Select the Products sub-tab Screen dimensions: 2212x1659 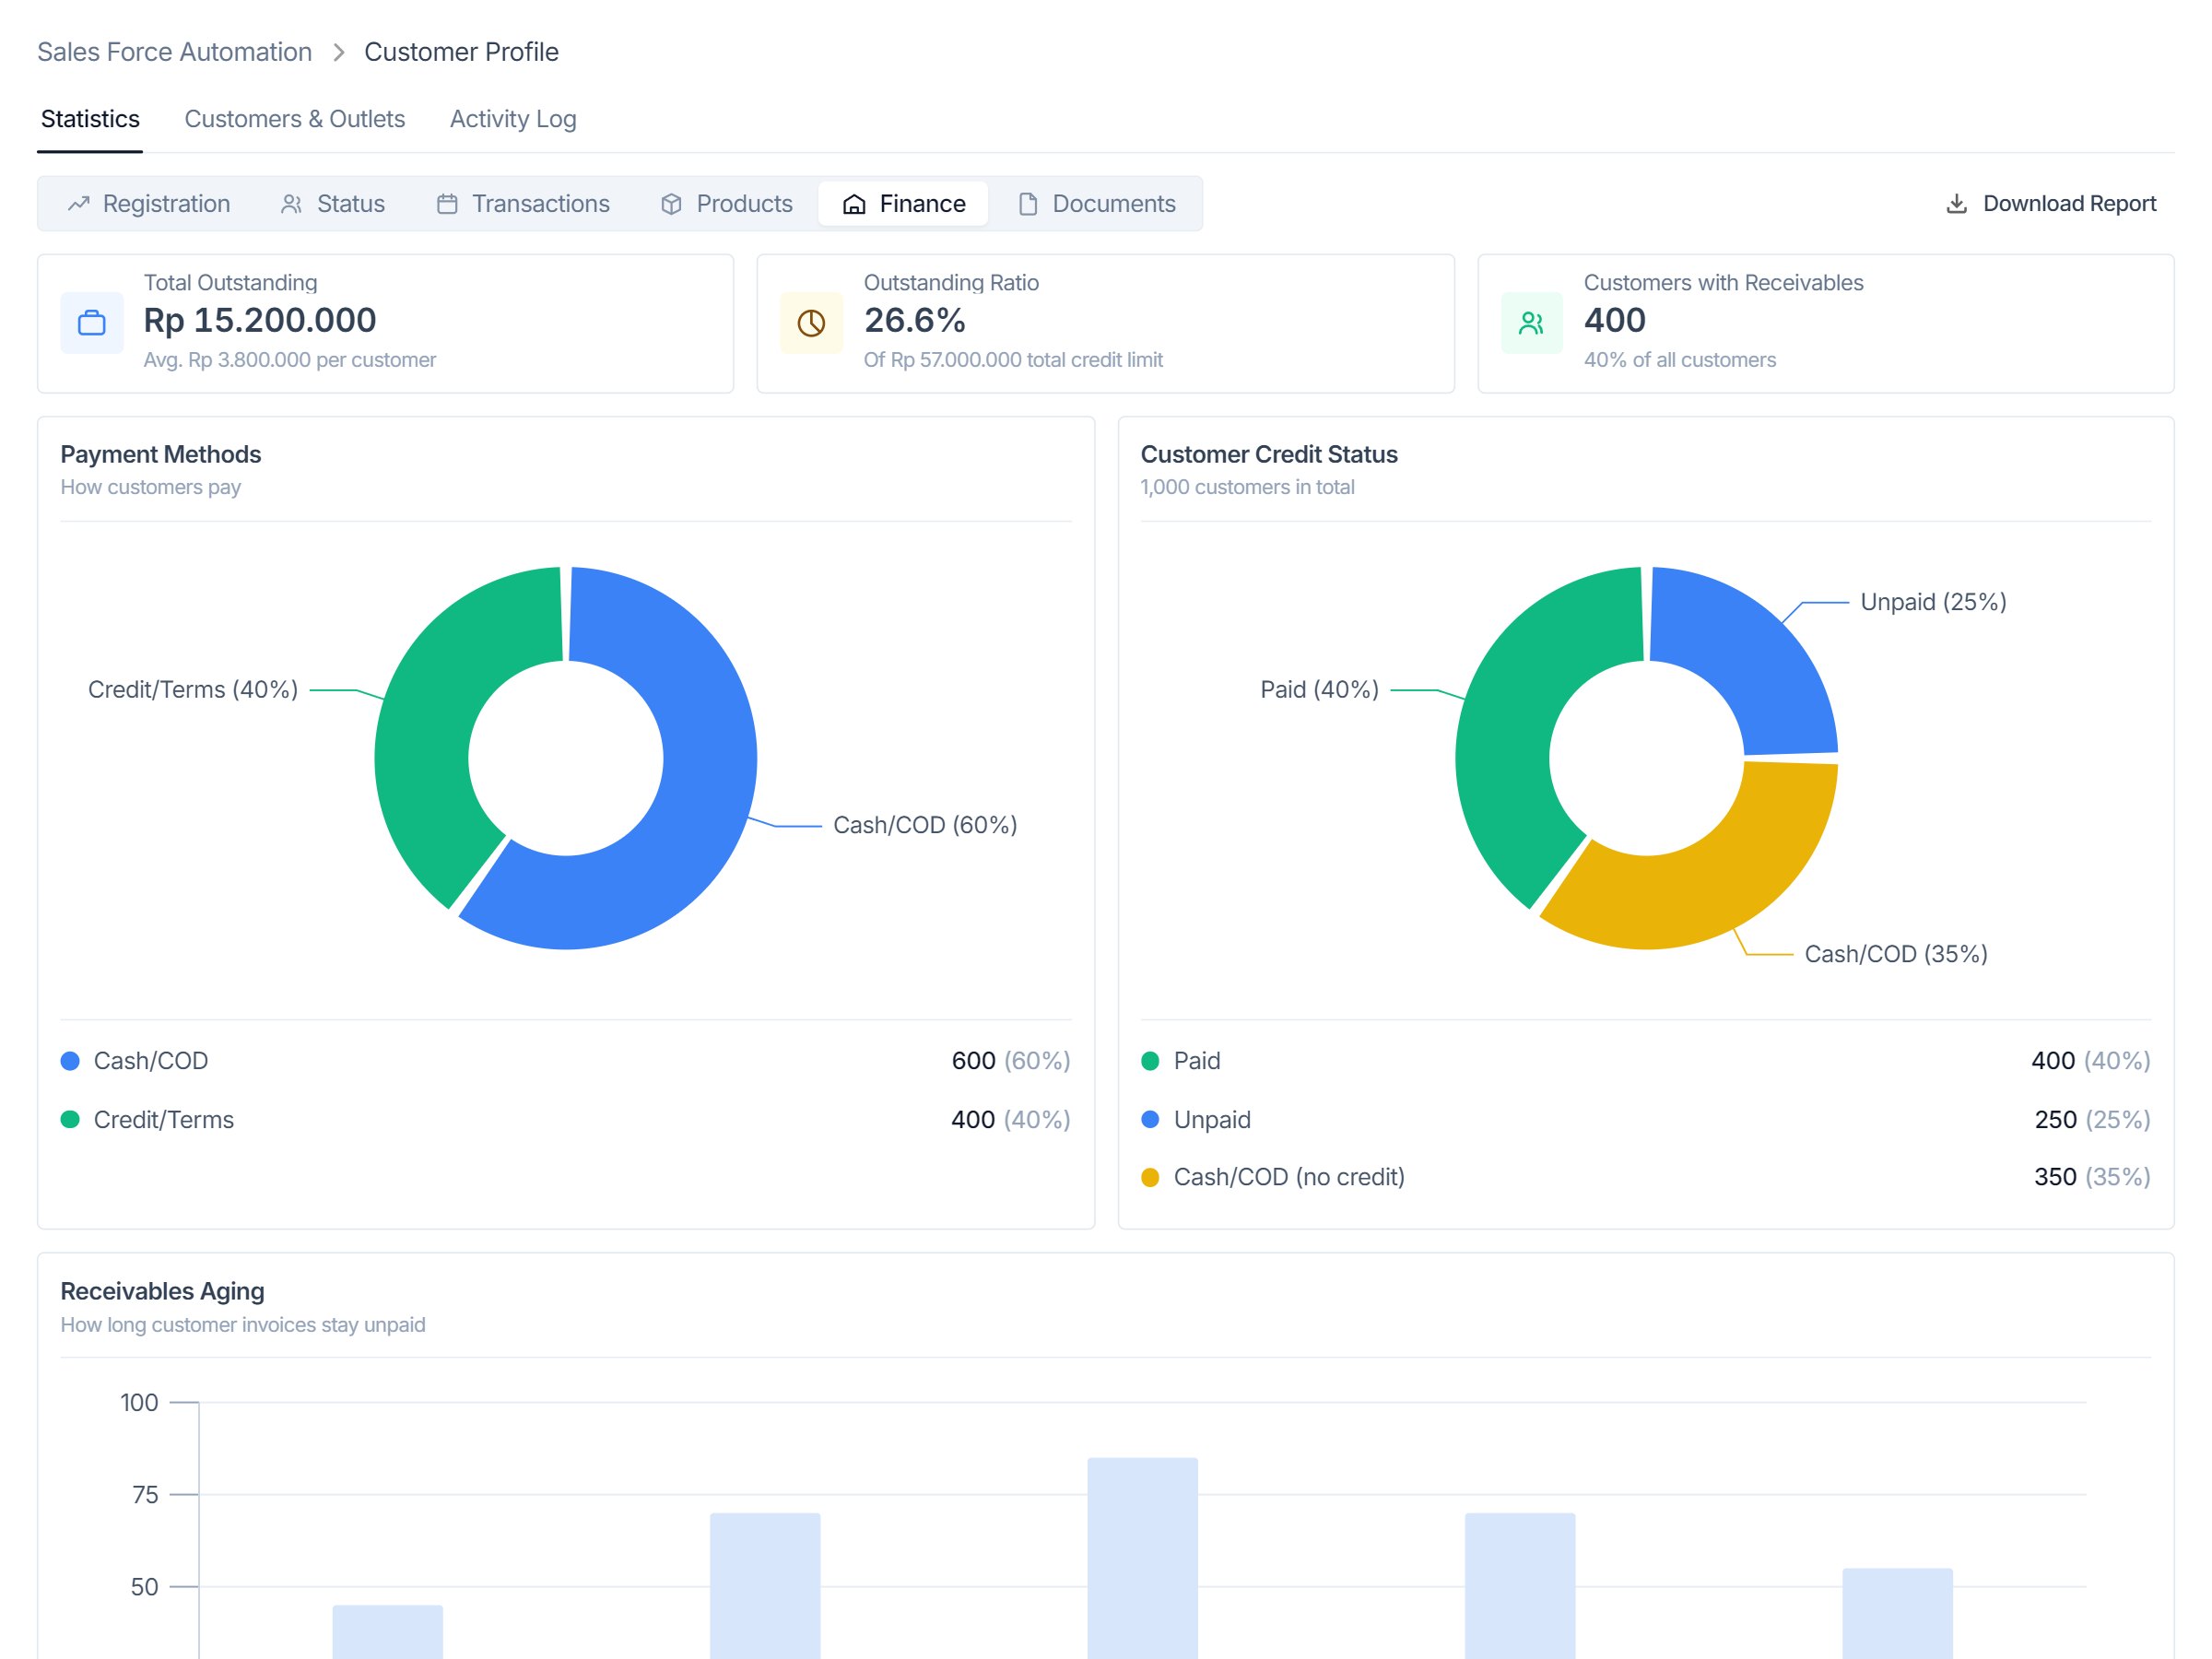727,204
